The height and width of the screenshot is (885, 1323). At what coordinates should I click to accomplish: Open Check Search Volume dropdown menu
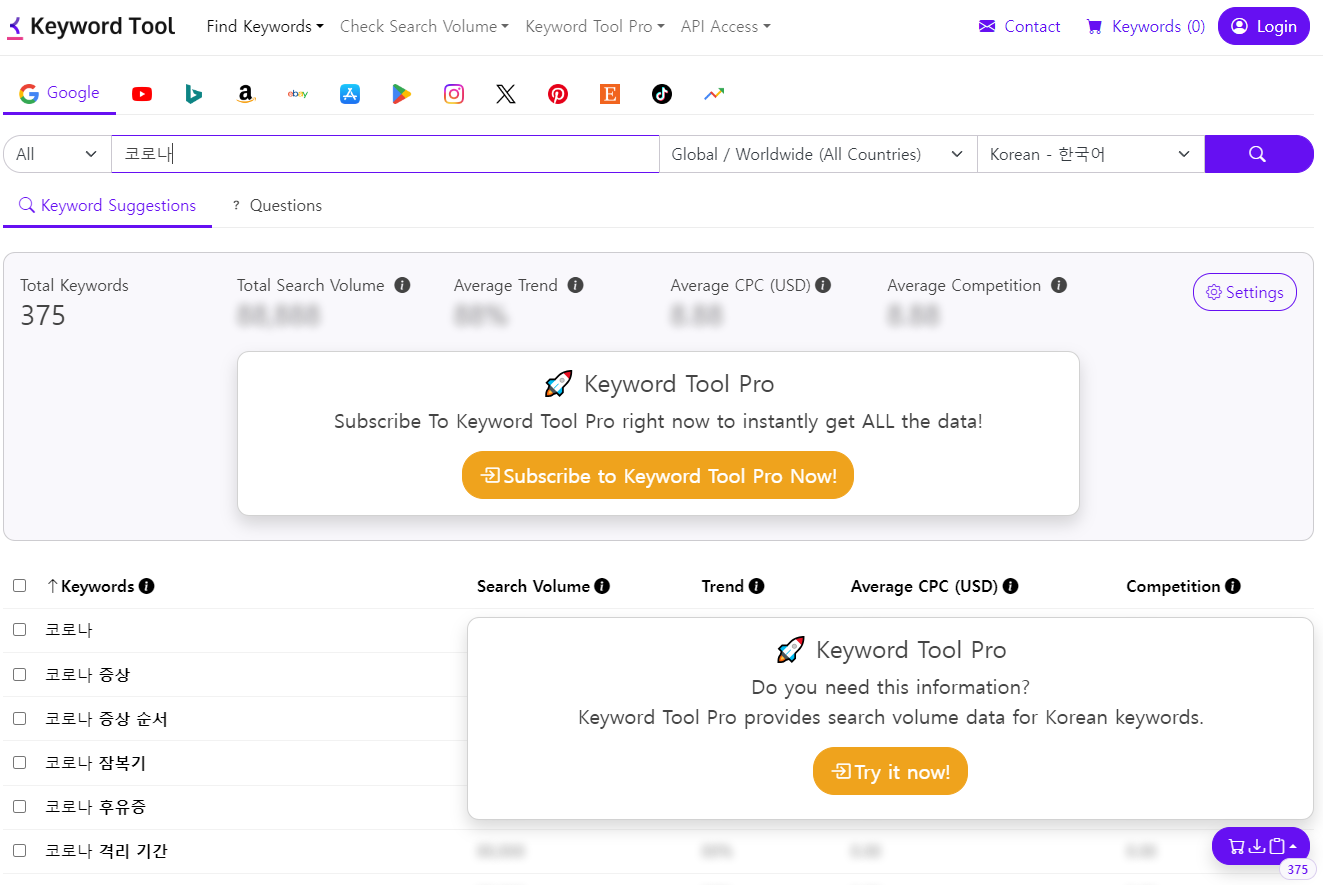click(x=424, y=27)
